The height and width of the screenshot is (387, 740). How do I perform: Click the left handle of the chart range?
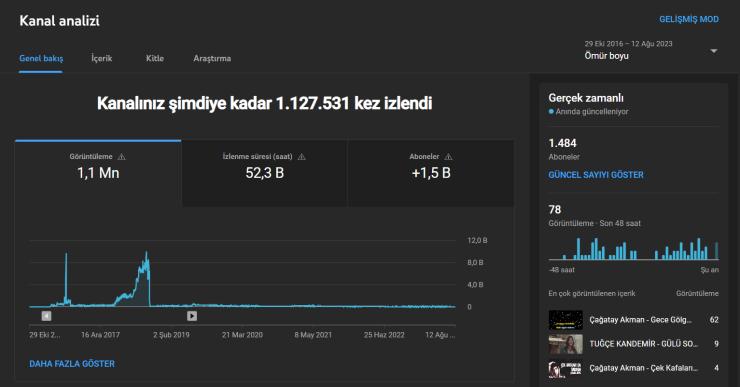(x=46, y=316)
